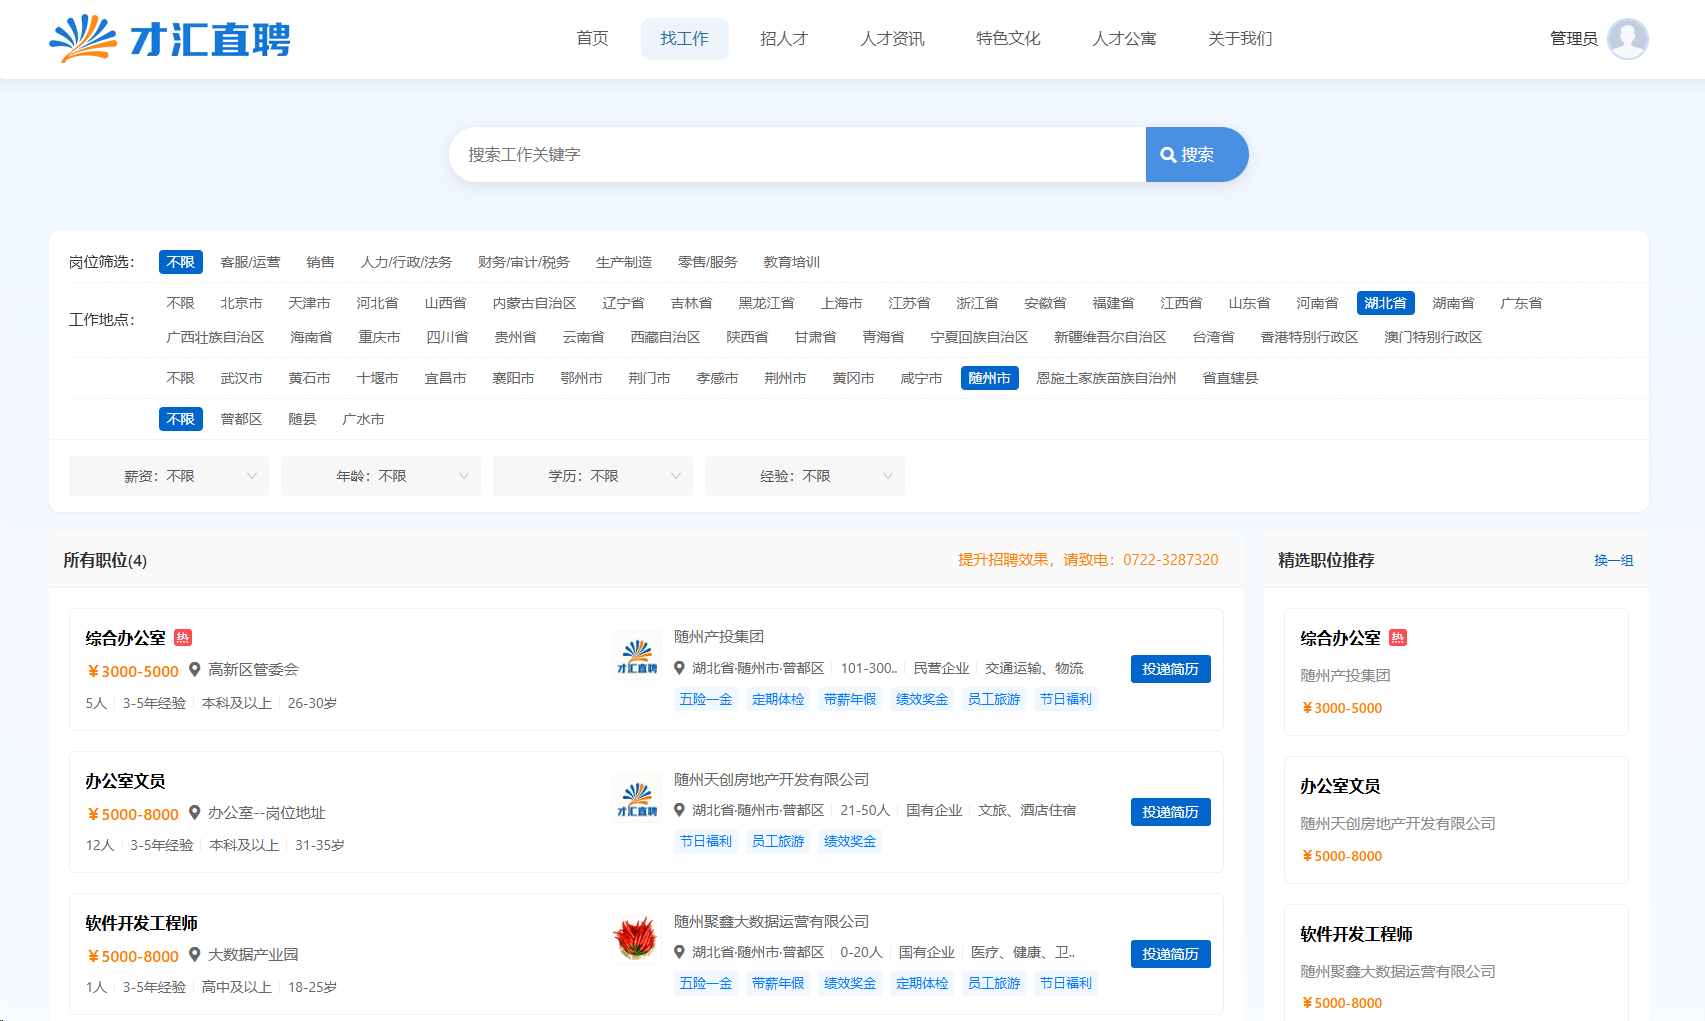Expand the 薪资 salary dropdown
The width and height of the screenshot is (1705, 1021).
(x=169, y=476)
